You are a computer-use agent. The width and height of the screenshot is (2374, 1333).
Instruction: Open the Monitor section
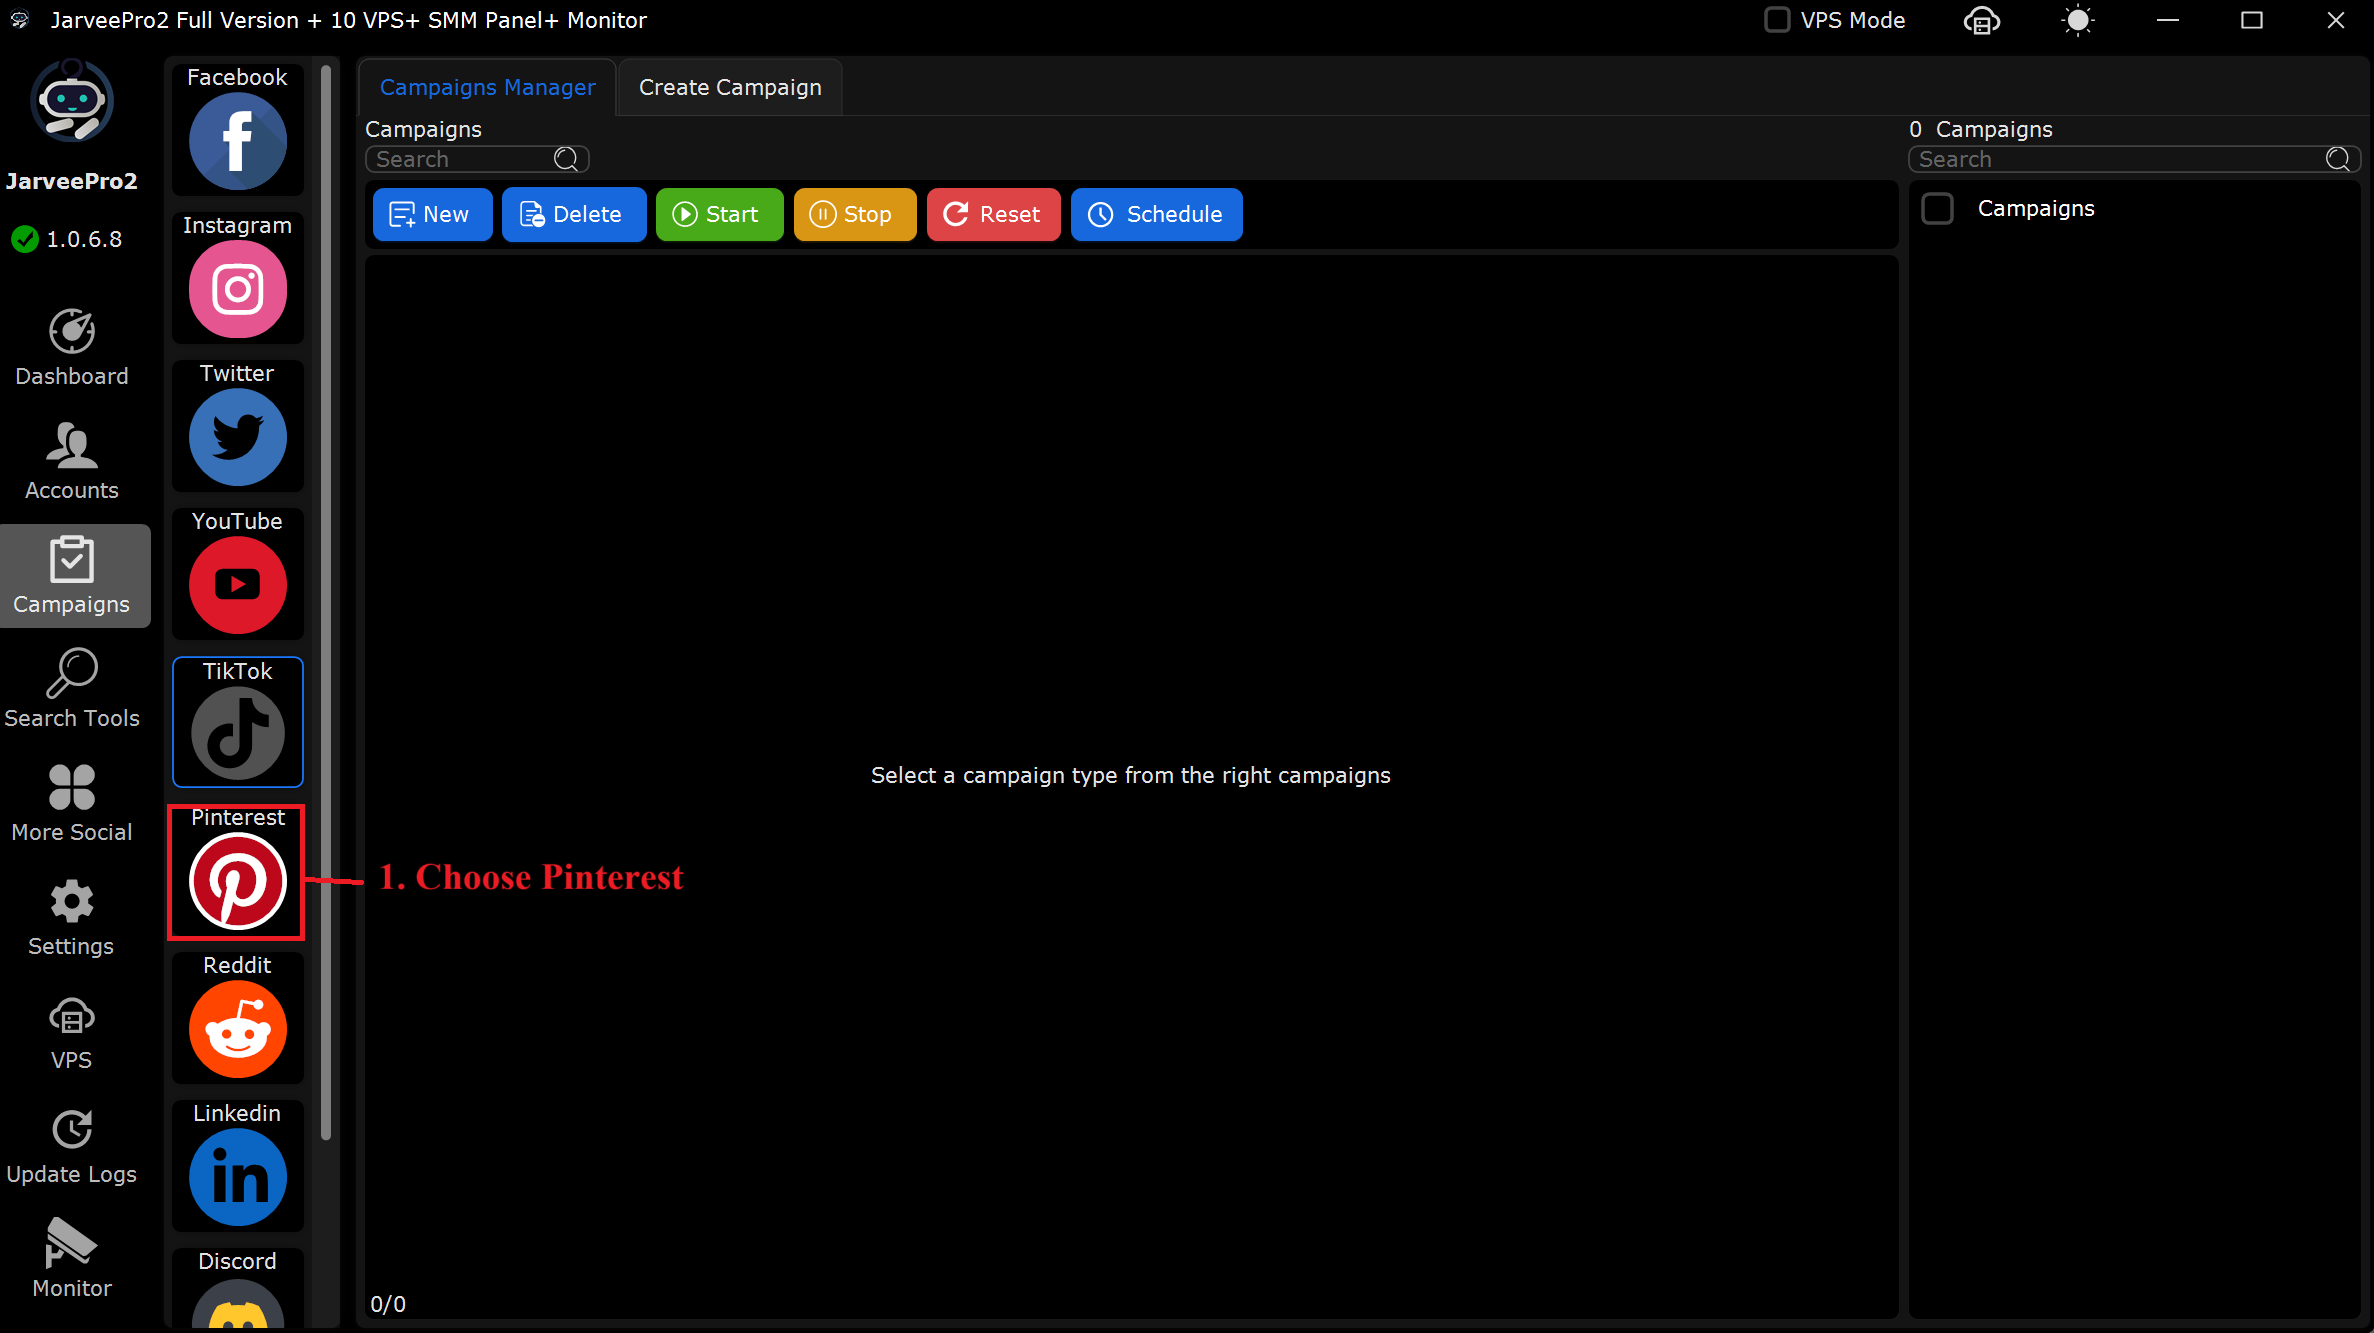(72, 1260)
